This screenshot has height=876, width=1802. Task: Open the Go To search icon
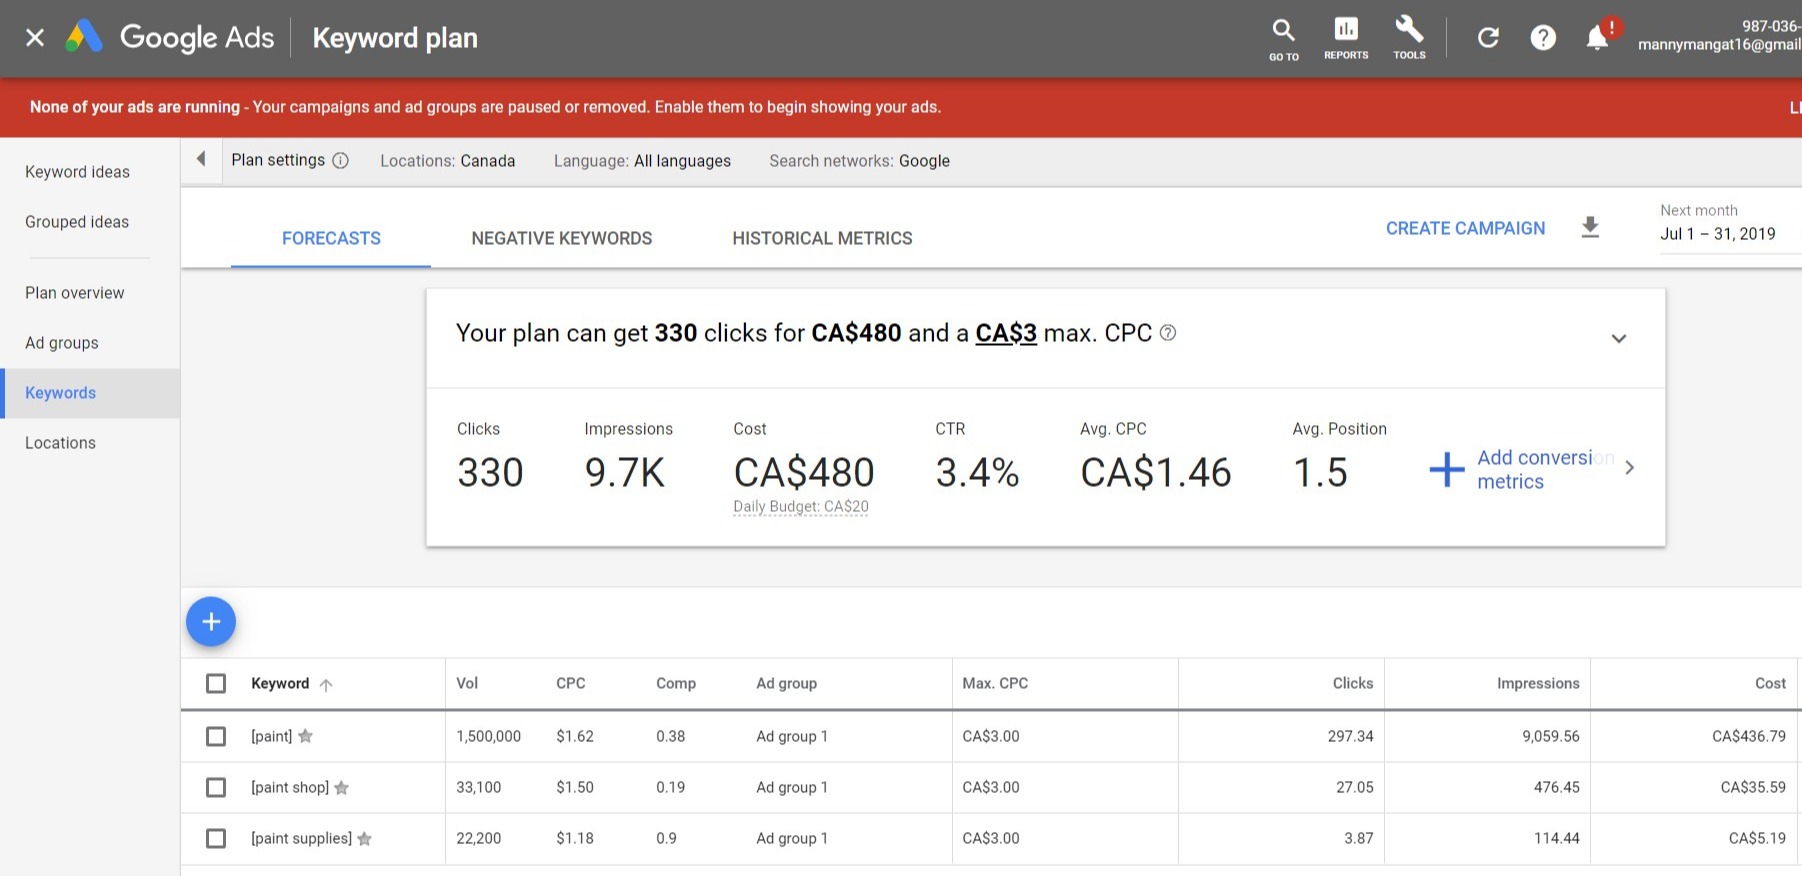(x=1283, y=39)
